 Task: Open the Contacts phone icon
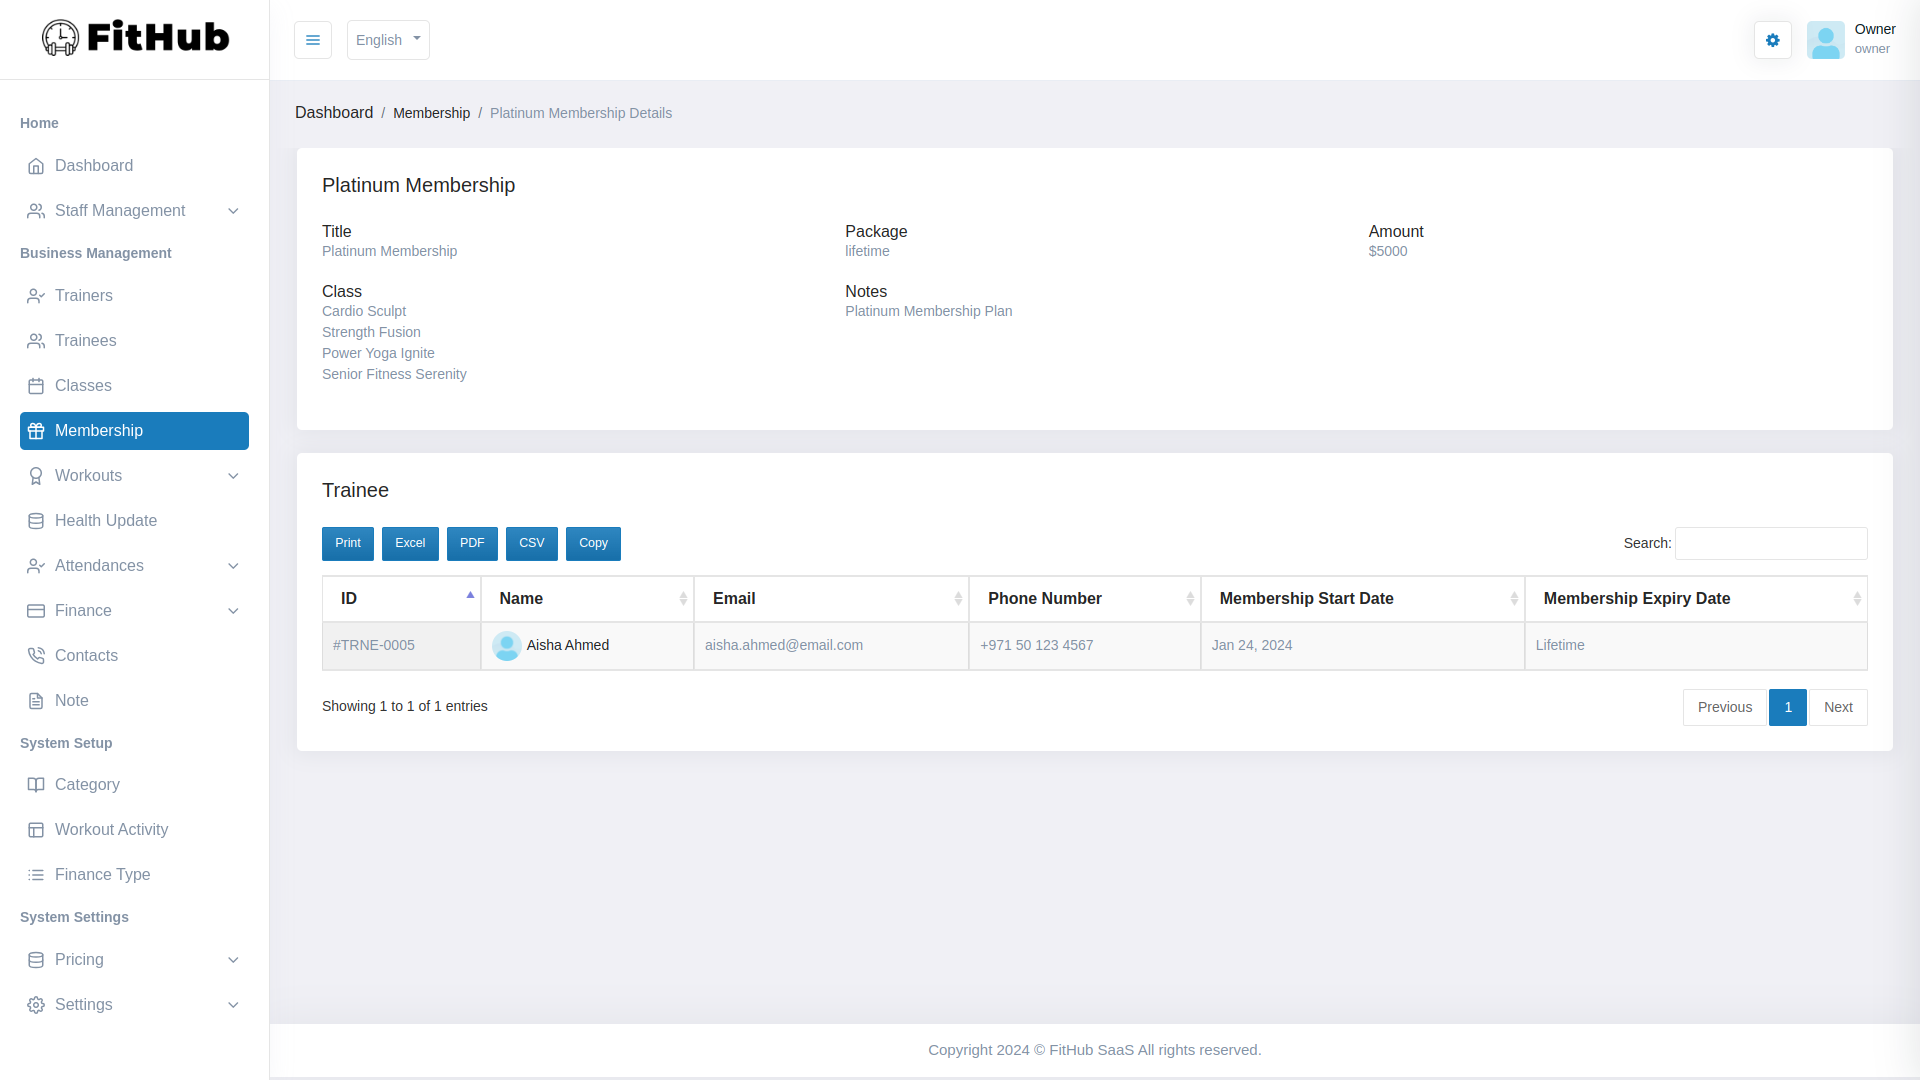pos(36,656)
